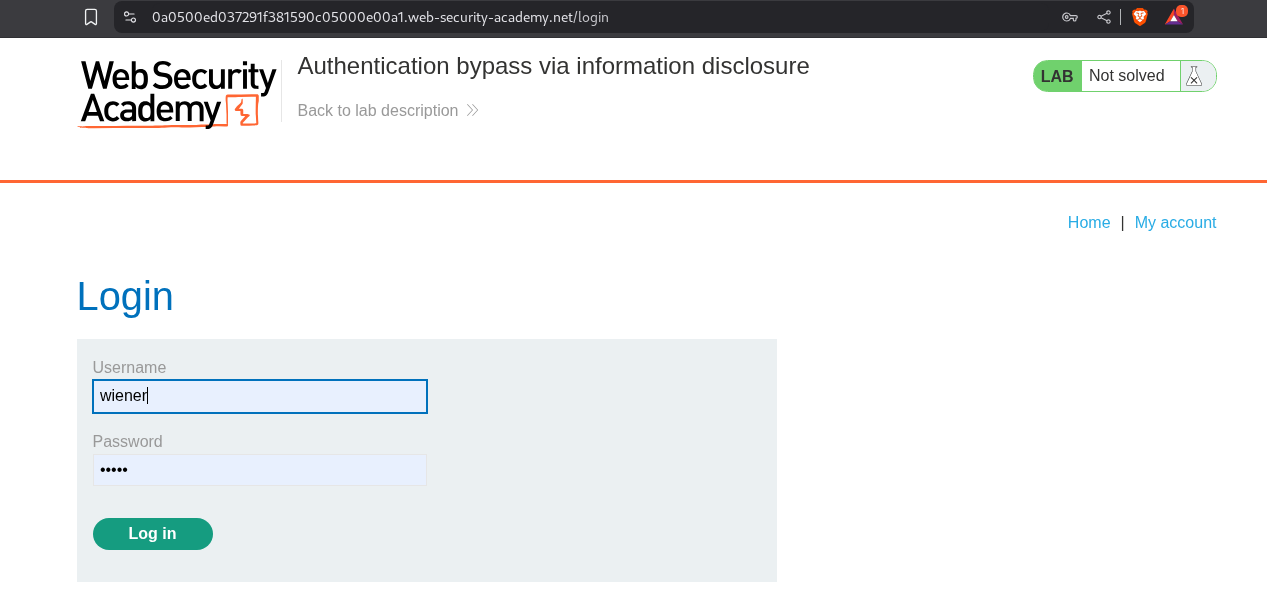Open site settings icon beside the URL
The width and height of the screenshot is (1267, 612).
coord(130,17)
